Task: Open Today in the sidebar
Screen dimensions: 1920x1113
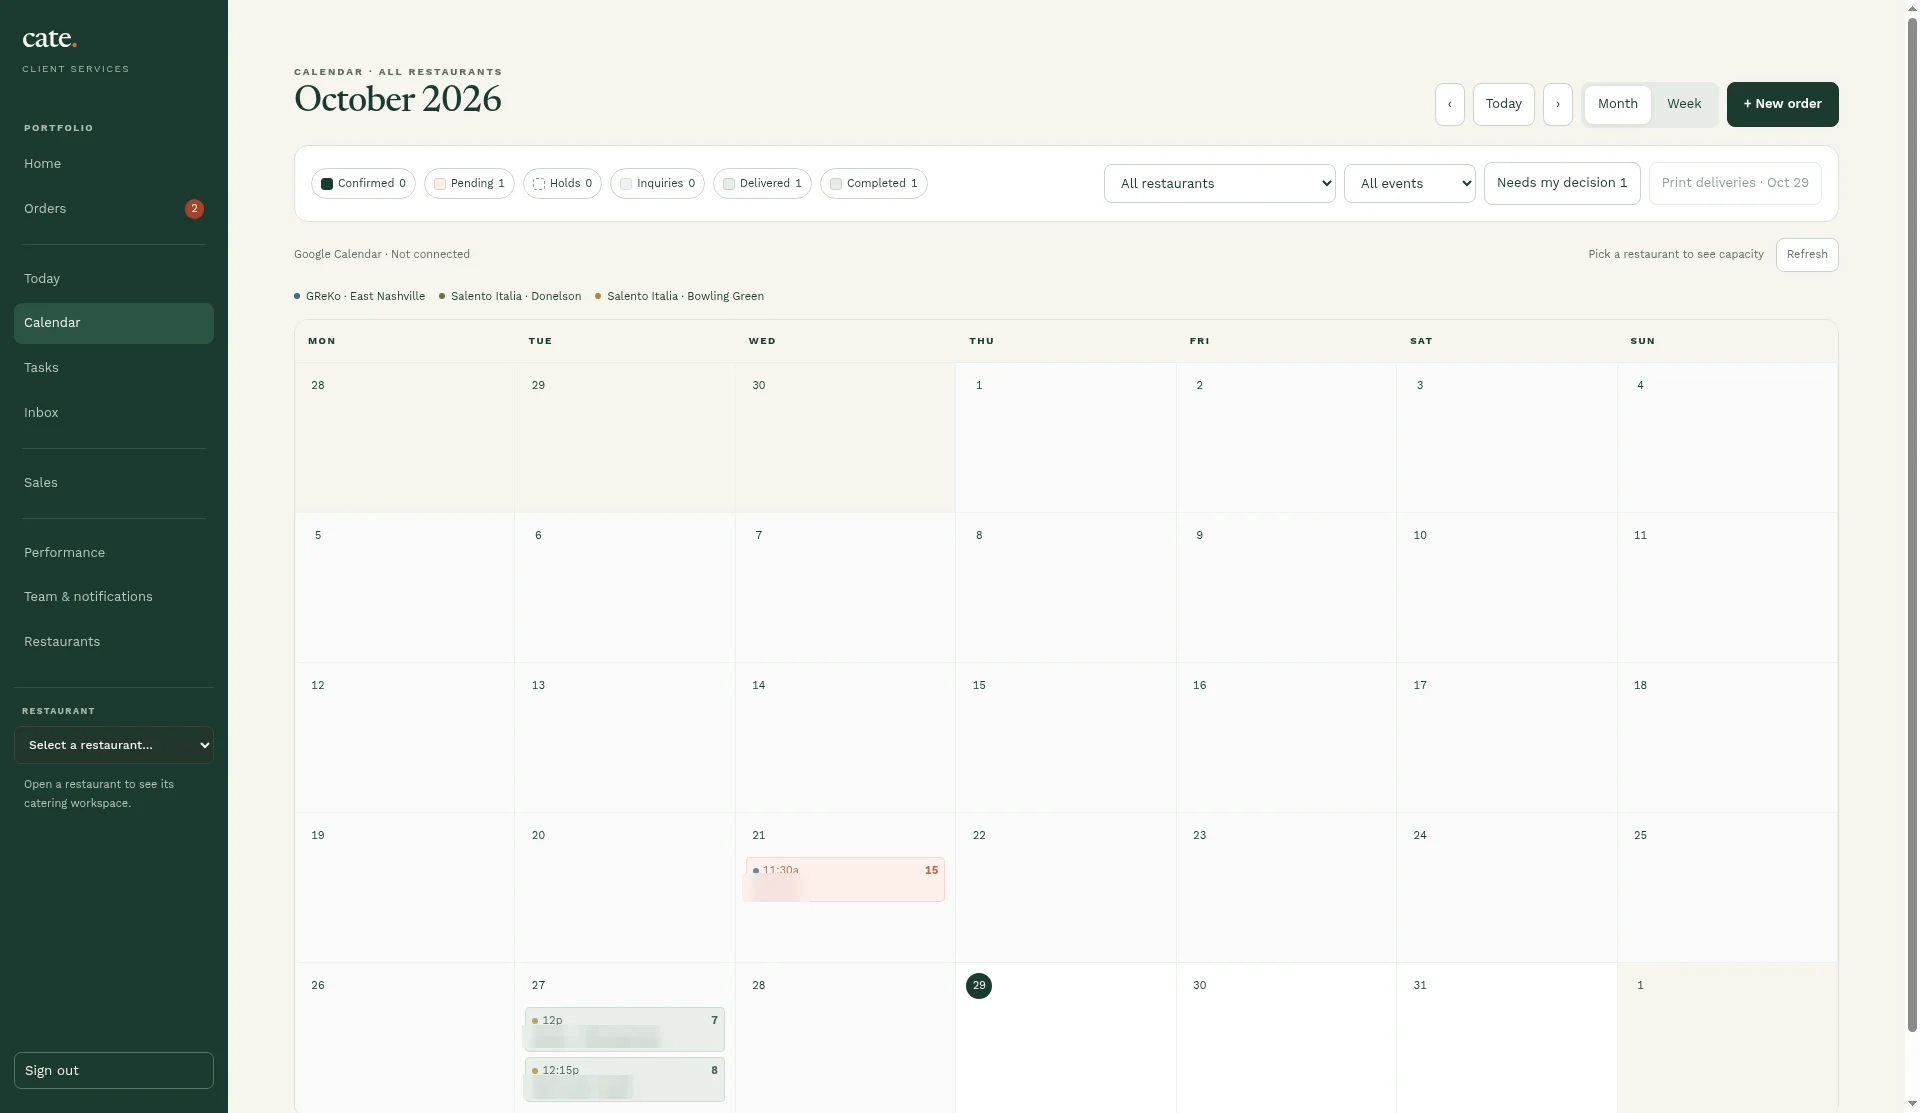Action: [x=114, y=279]
